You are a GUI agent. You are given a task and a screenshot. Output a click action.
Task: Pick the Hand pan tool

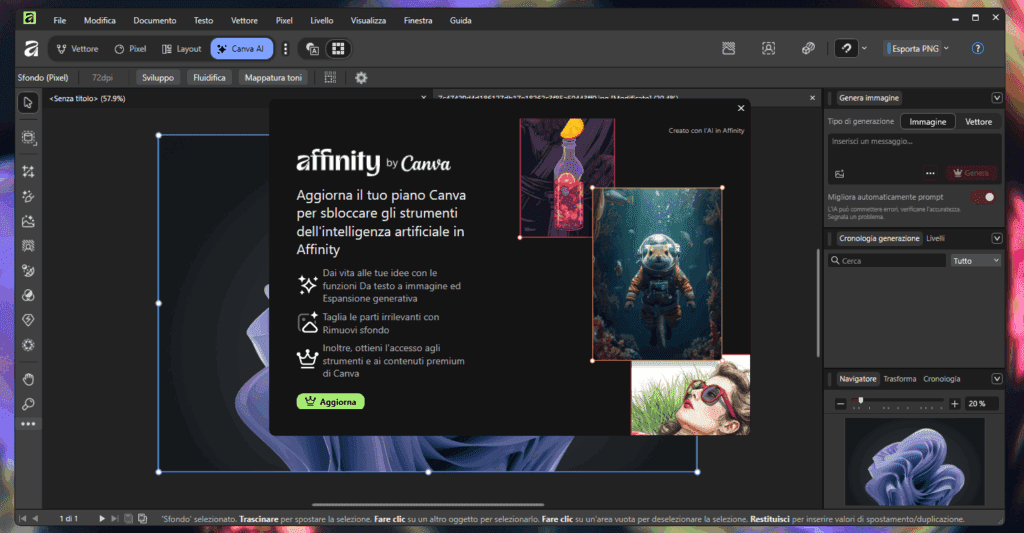pyautogui.click(x=28, y=378)
